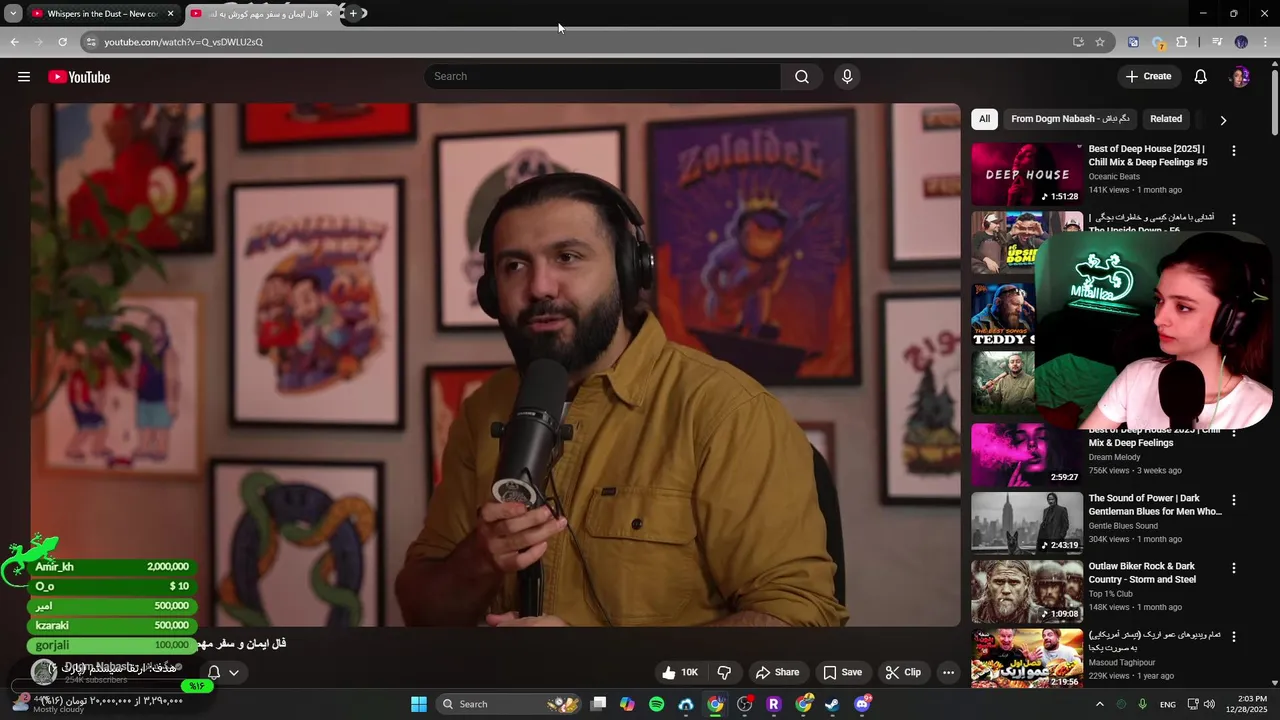This screenshot has width=1280, height=720.
Task: Open YouTube notifications bell
Action: click(x=1201, y=77)
